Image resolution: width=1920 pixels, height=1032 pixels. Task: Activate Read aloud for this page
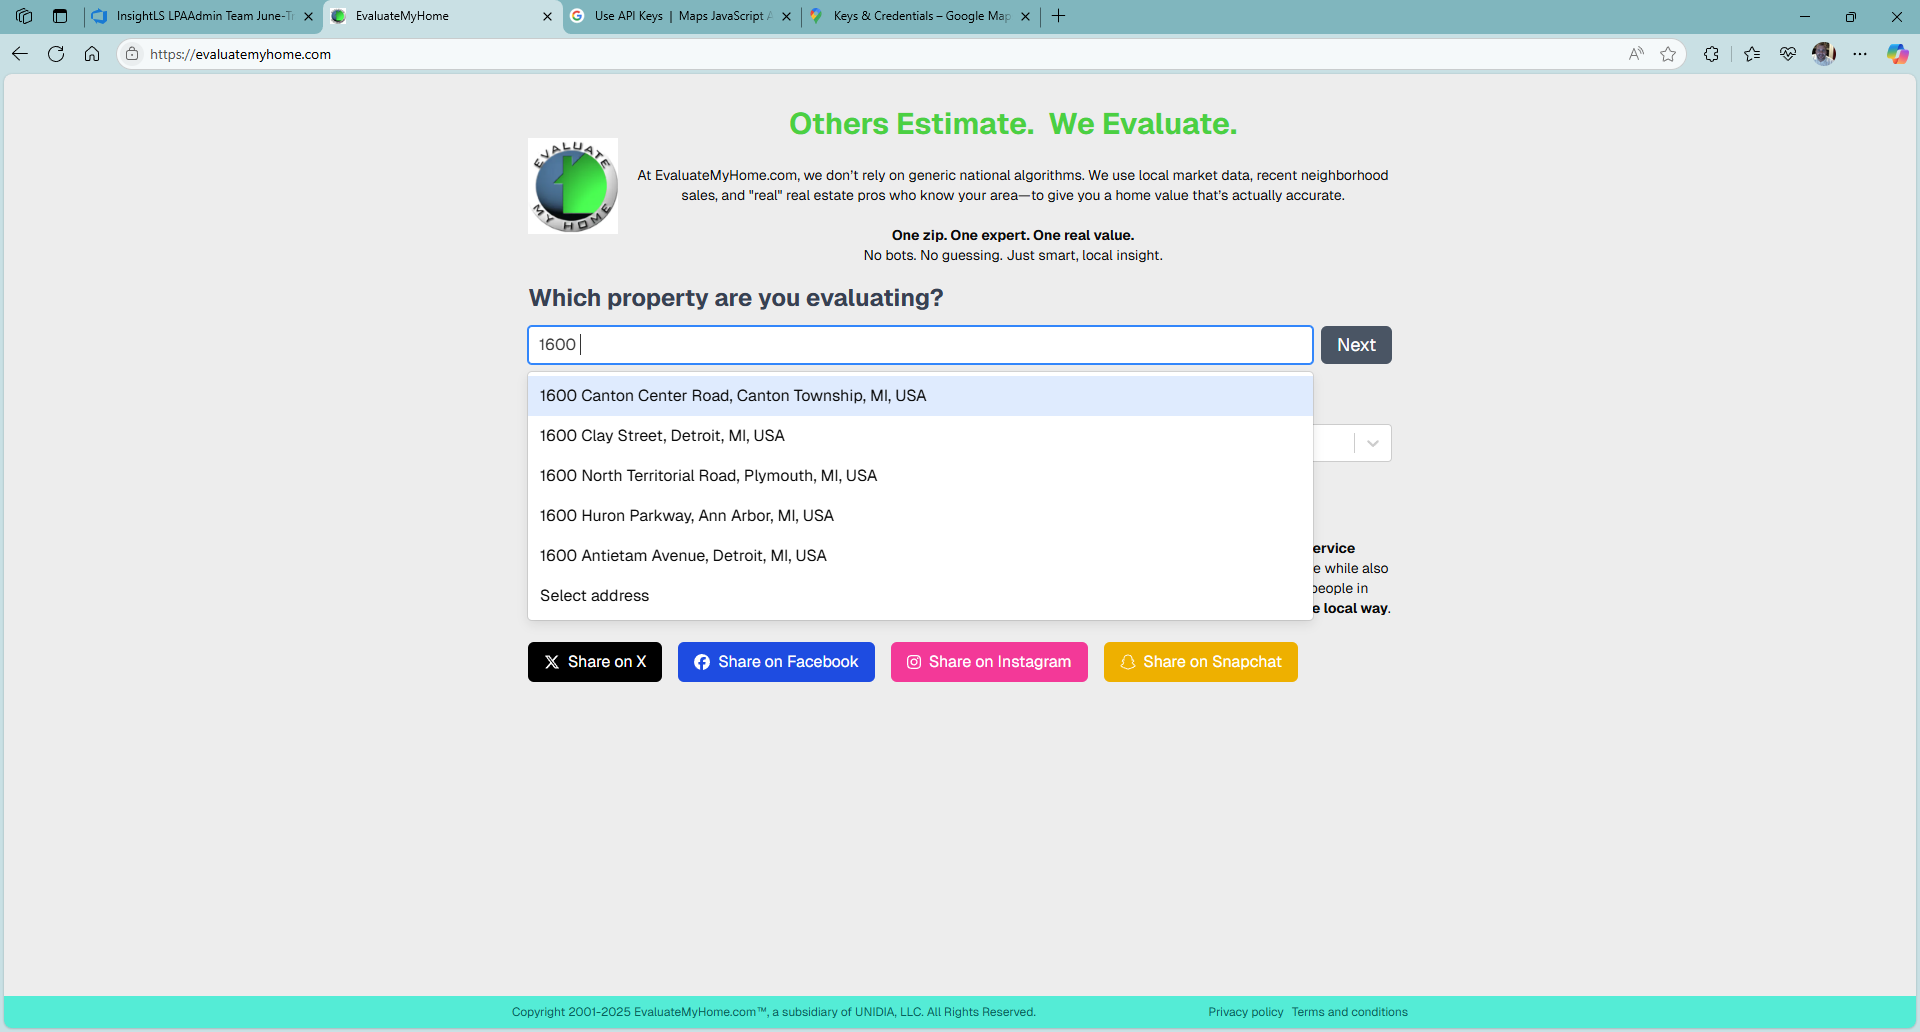pos(1636,54)
